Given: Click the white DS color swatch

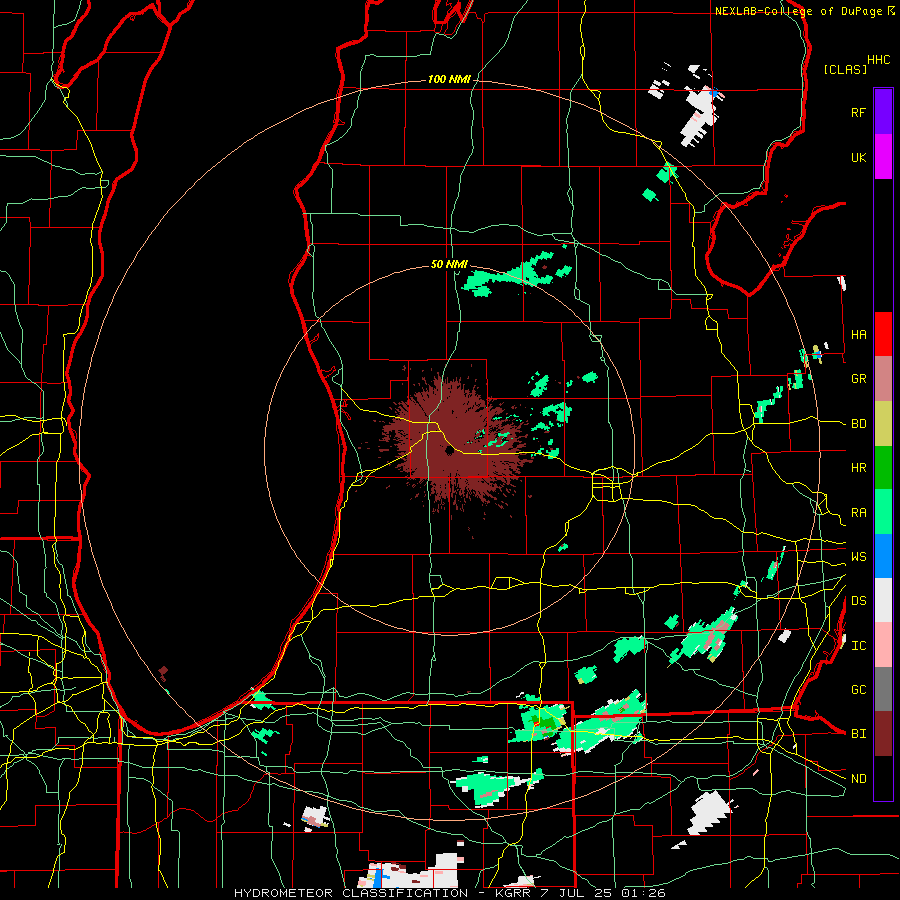Looking at the screenshot, I should pos(883,600).
